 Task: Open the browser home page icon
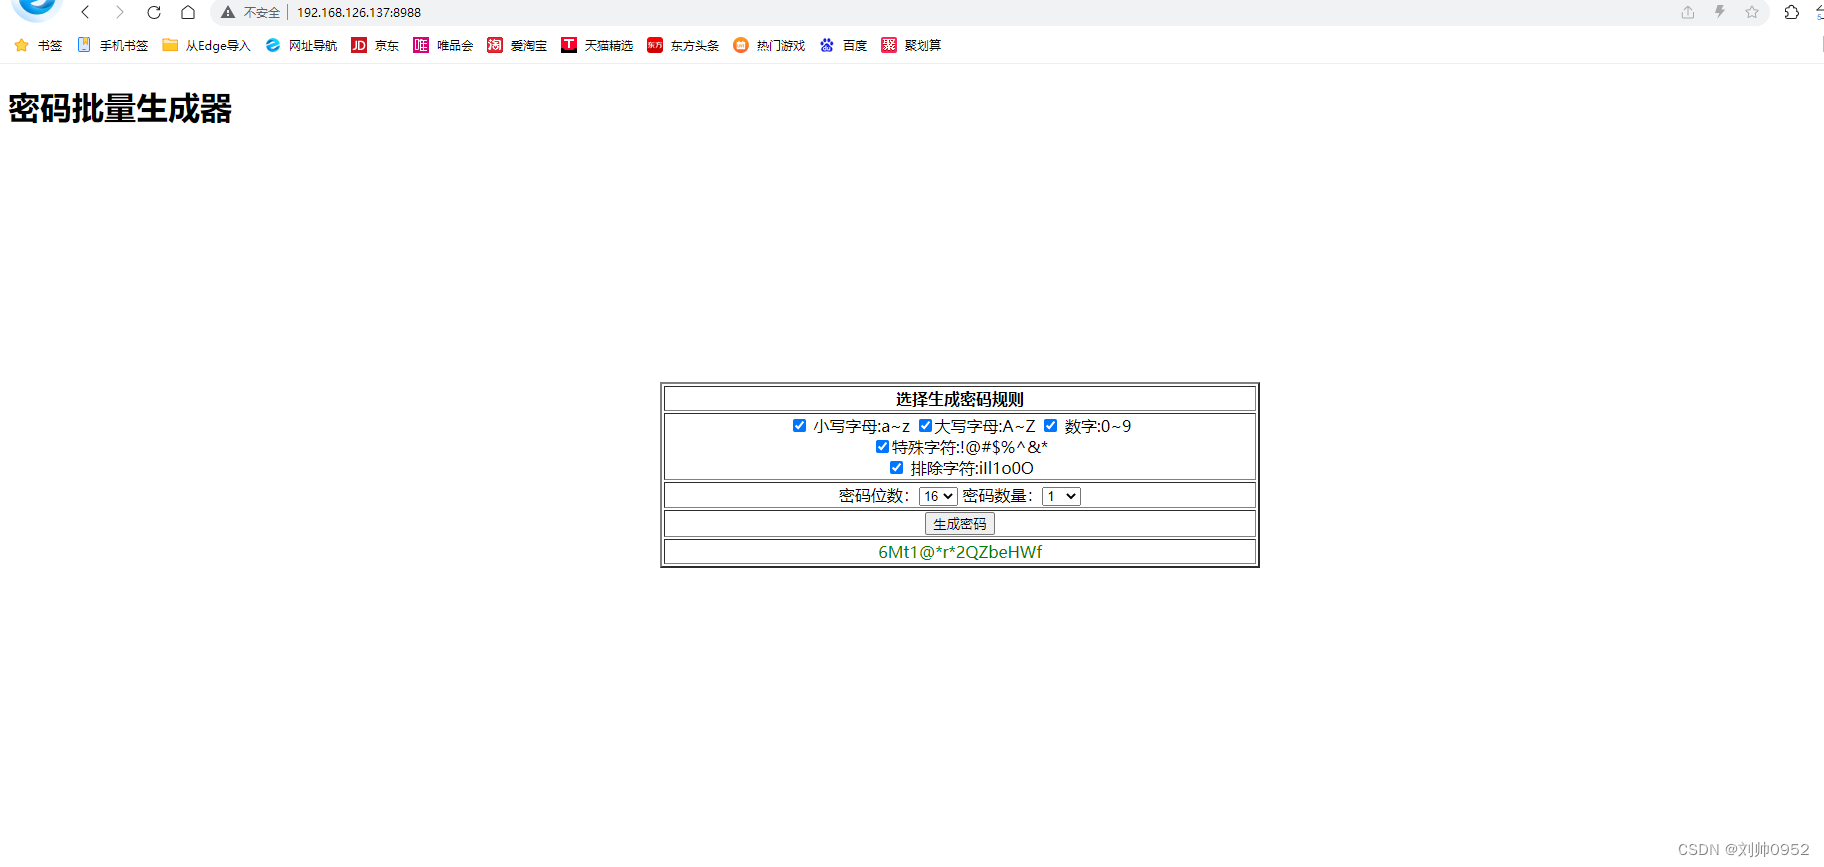[x=188, y=12]
